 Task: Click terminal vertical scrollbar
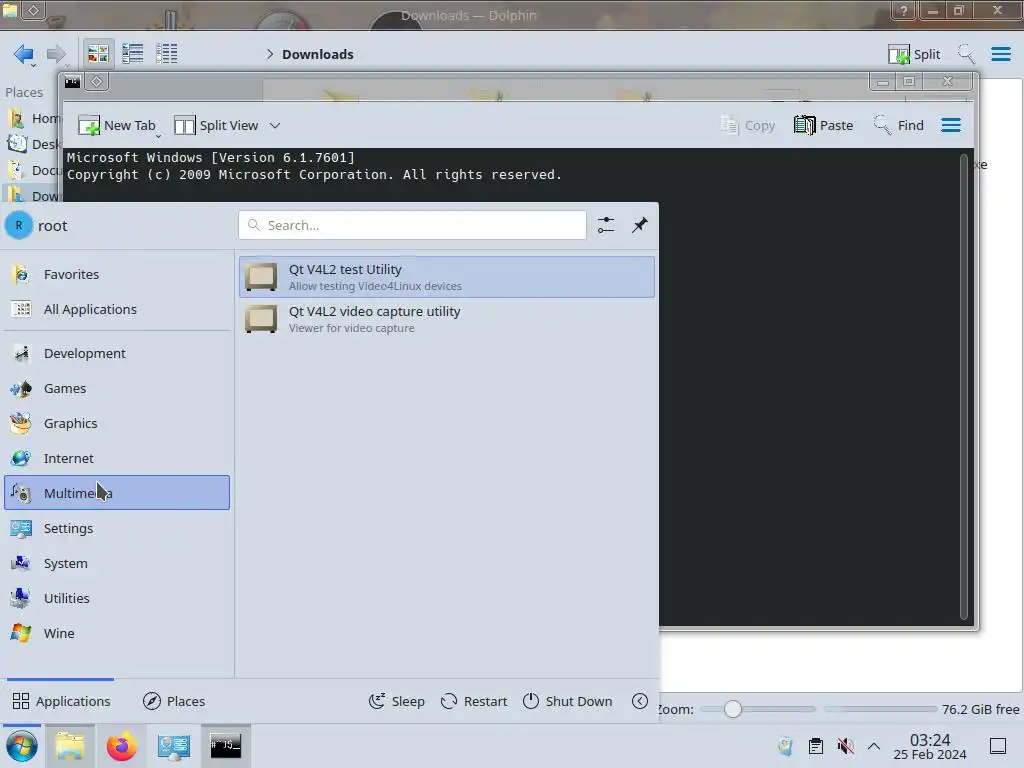tap(963, 387)
